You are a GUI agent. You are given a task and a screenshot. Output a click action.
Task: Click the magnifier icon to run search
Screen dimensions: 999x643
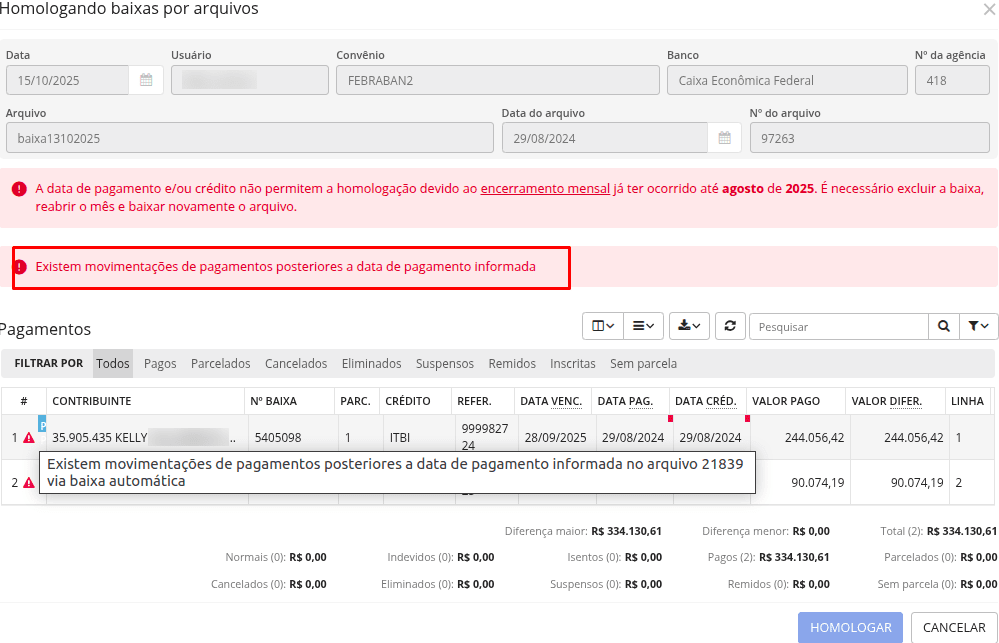coord(942,325)
